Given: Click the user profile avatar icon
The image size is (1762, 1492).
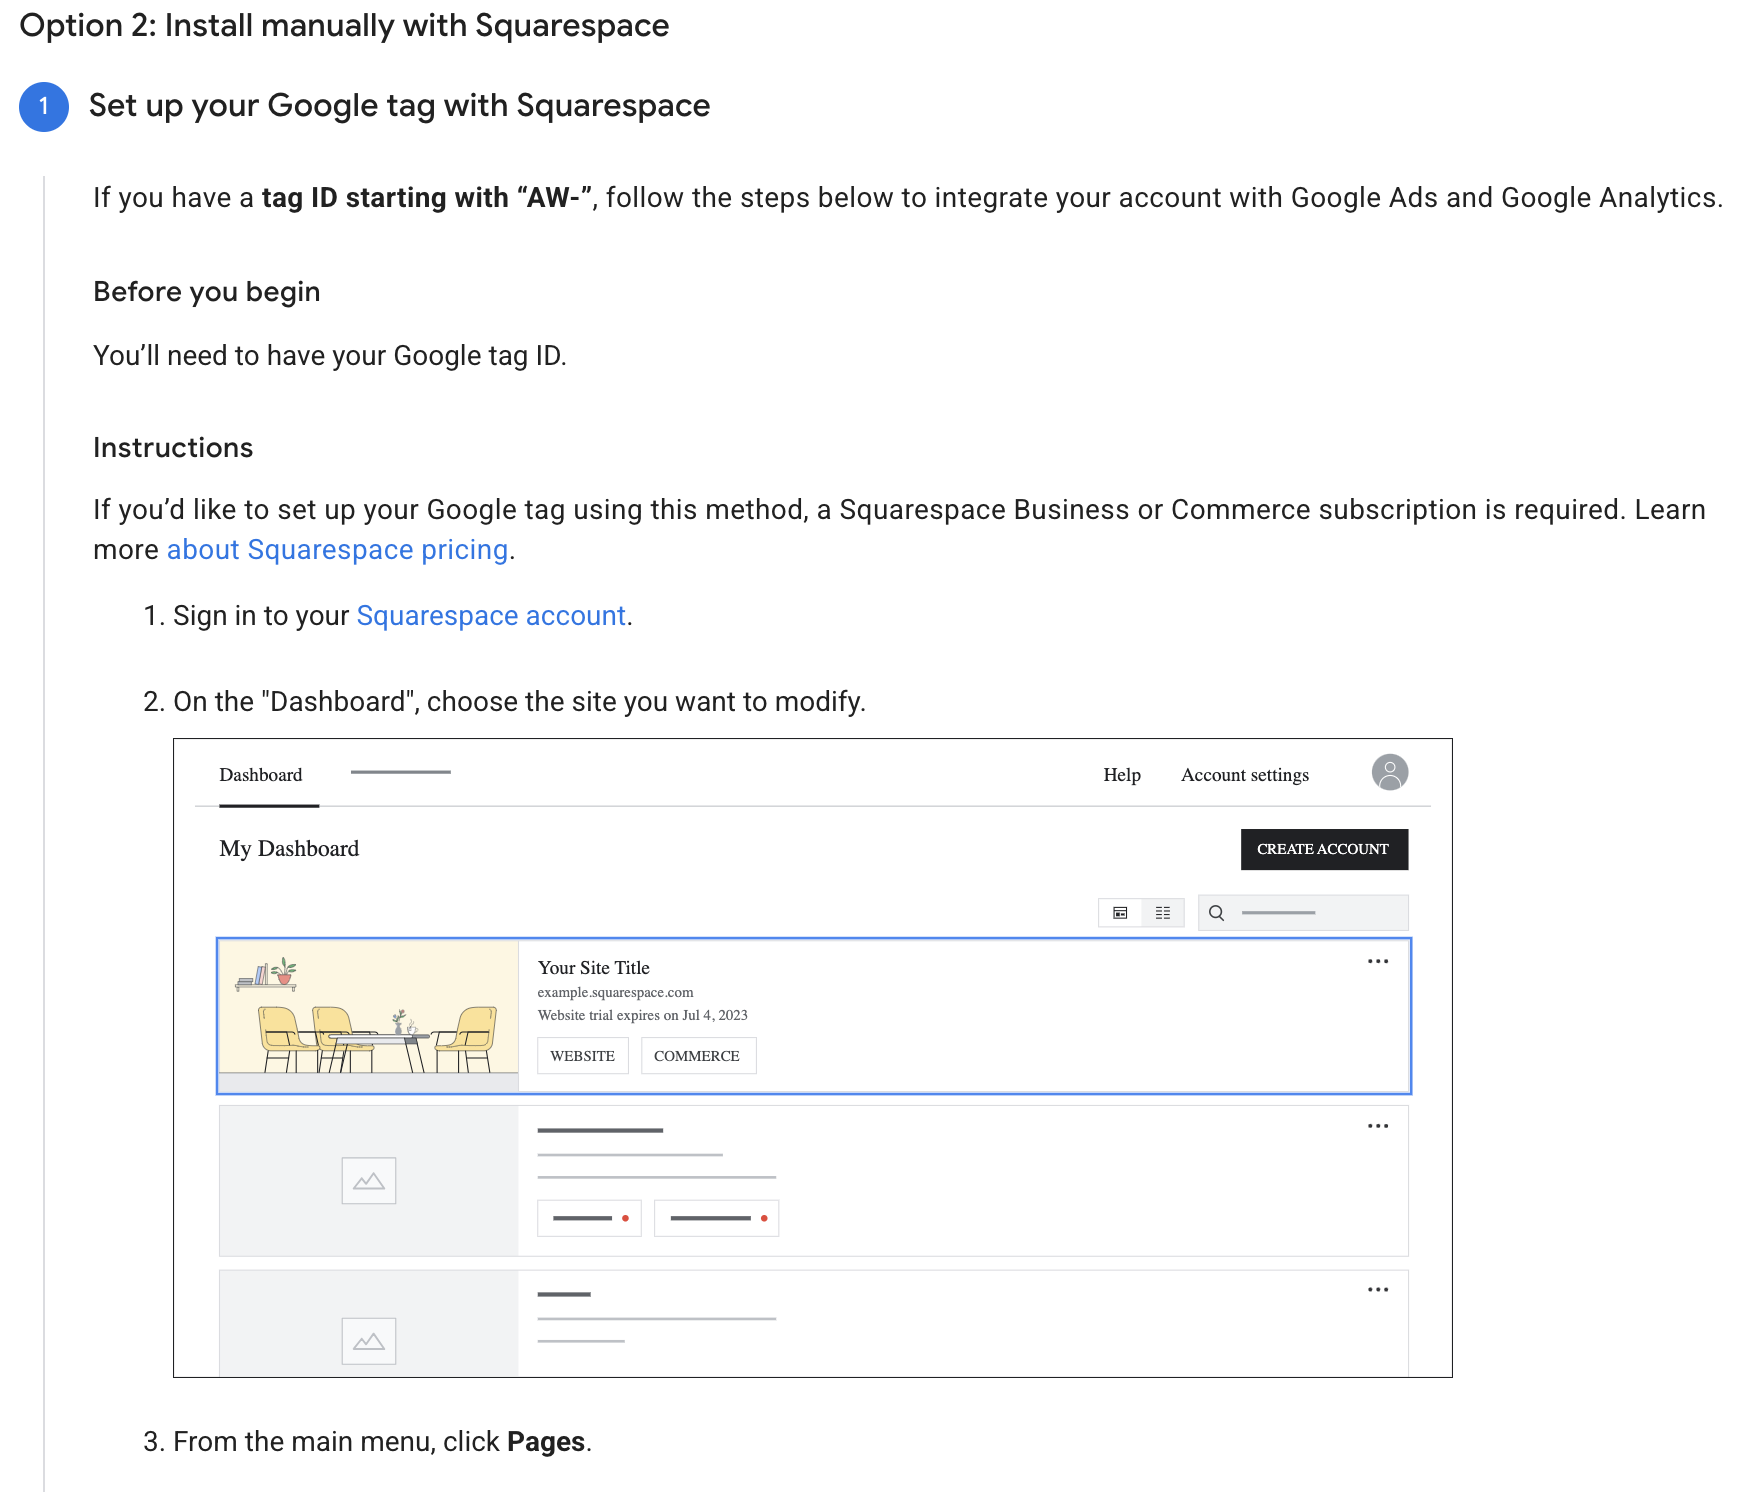Looking at the screenshot, I should 1390,772.
